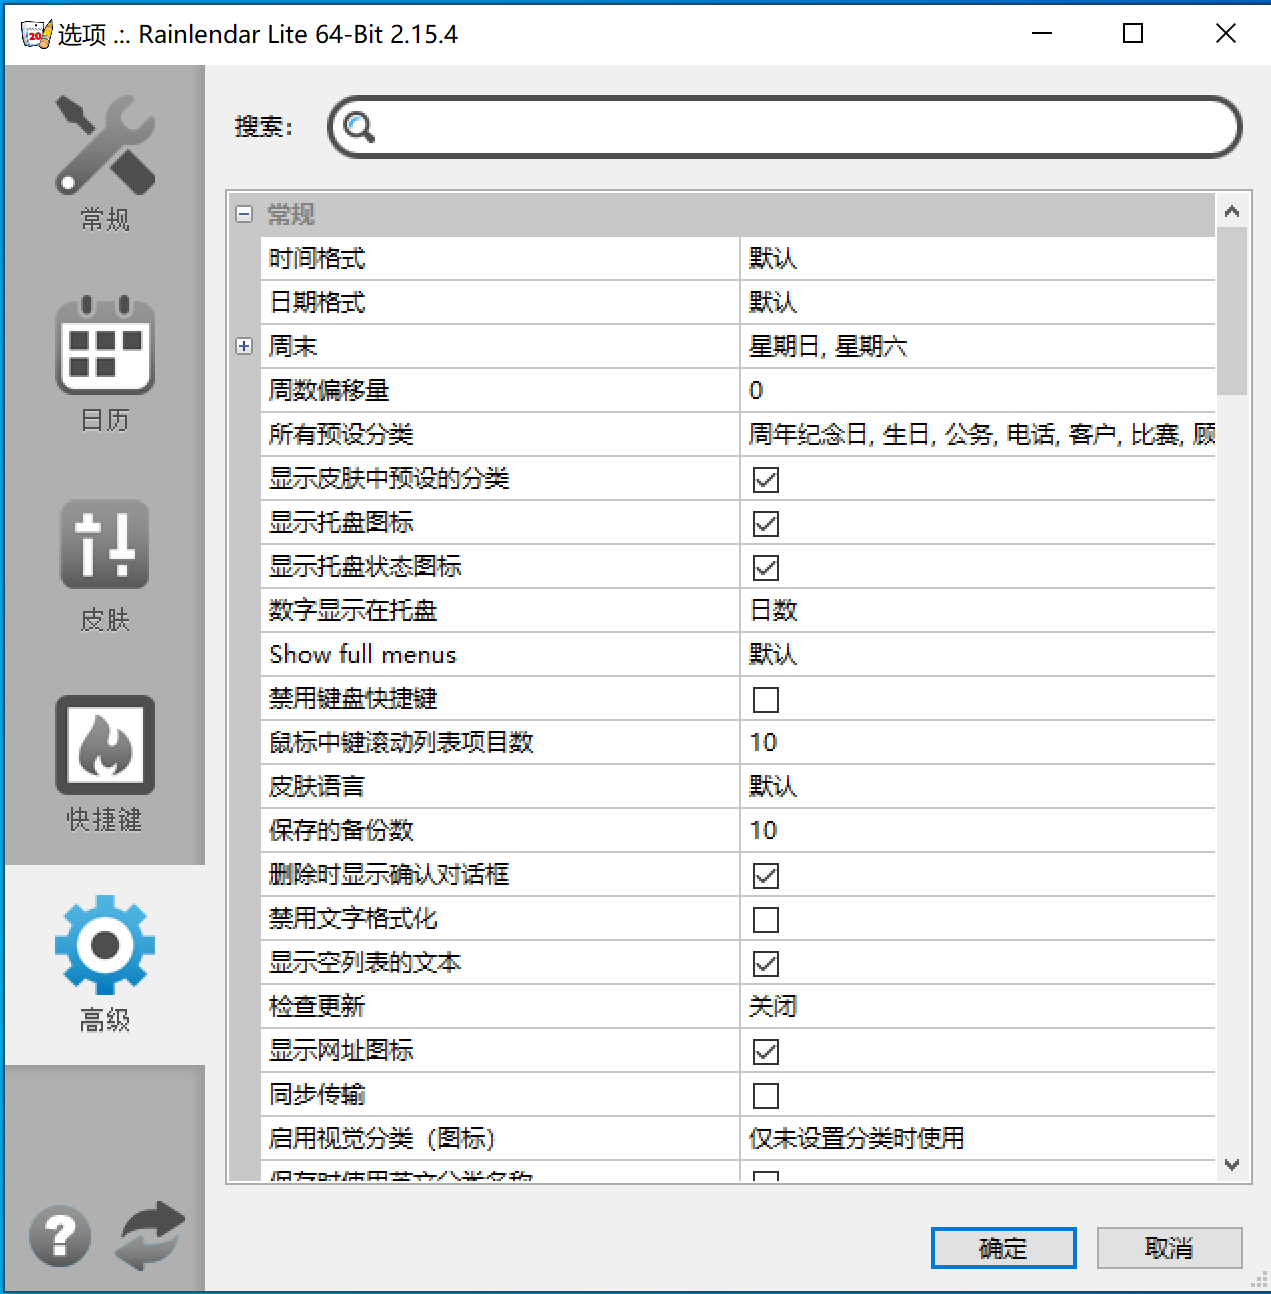
Task: Click the help question mark icon
Action: (x=60, y=1237)
